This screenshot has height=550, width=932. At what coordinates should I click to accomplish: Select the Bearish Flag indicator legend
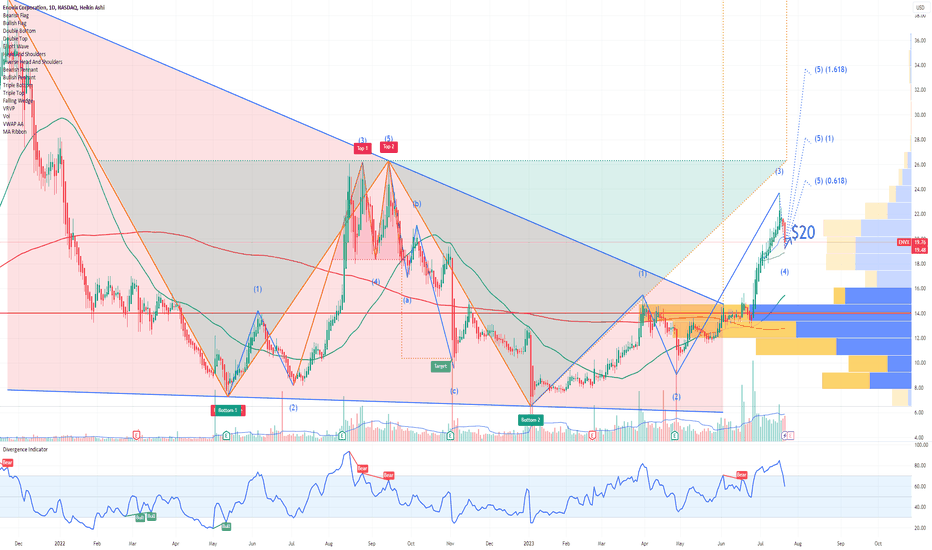point(16,15)
